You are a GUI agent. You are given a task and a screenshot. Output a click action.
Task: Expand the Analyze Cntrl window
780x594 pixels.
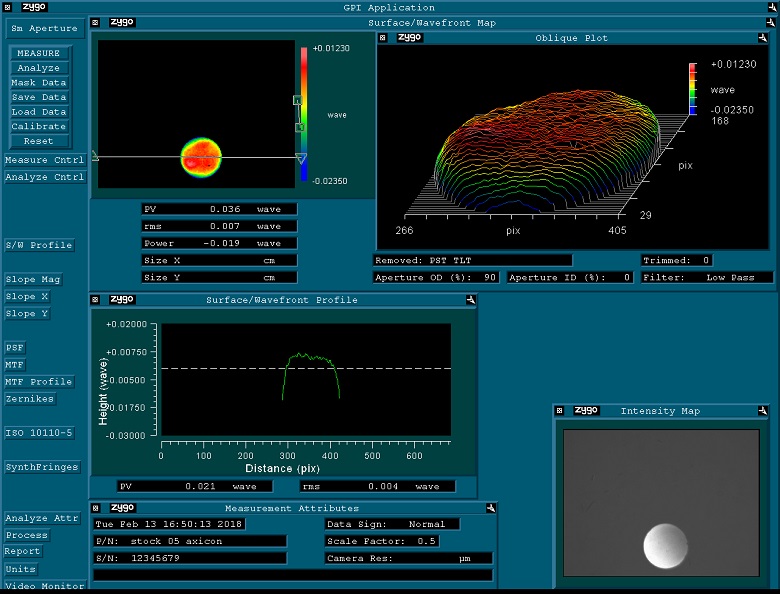coord(44,178)
